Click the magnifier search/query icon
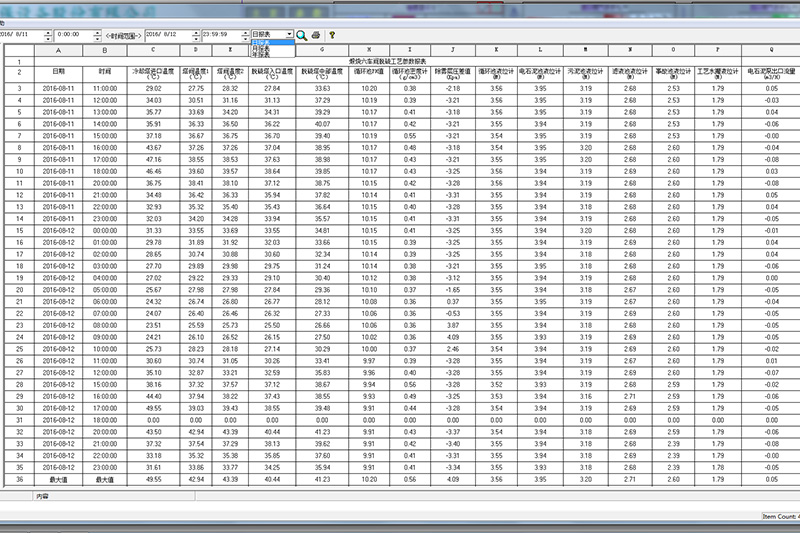800x533 pixels. point(301,34)
